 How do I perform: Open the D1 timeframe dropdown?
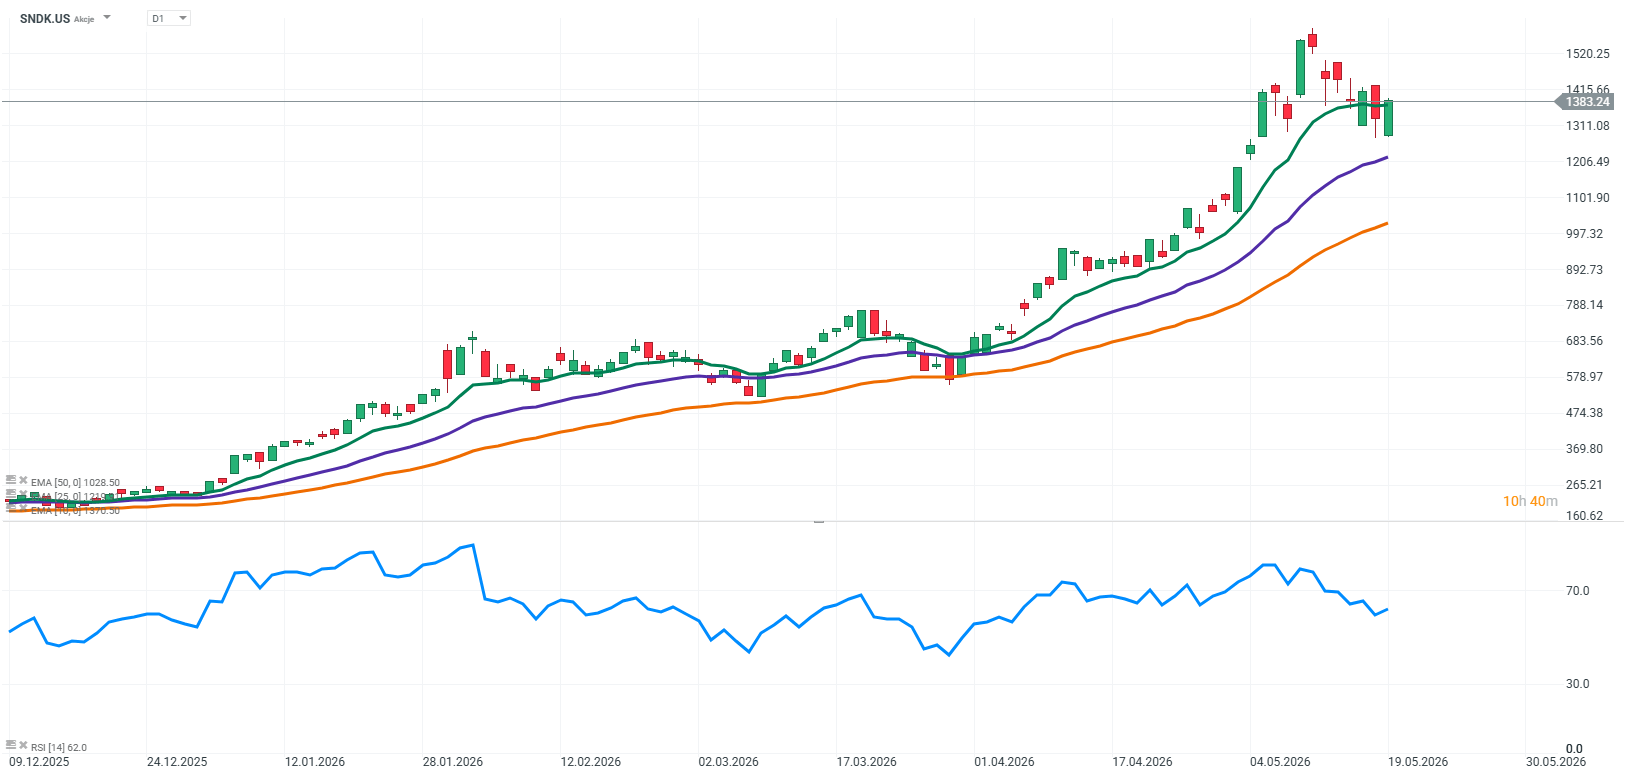(169, 18)
